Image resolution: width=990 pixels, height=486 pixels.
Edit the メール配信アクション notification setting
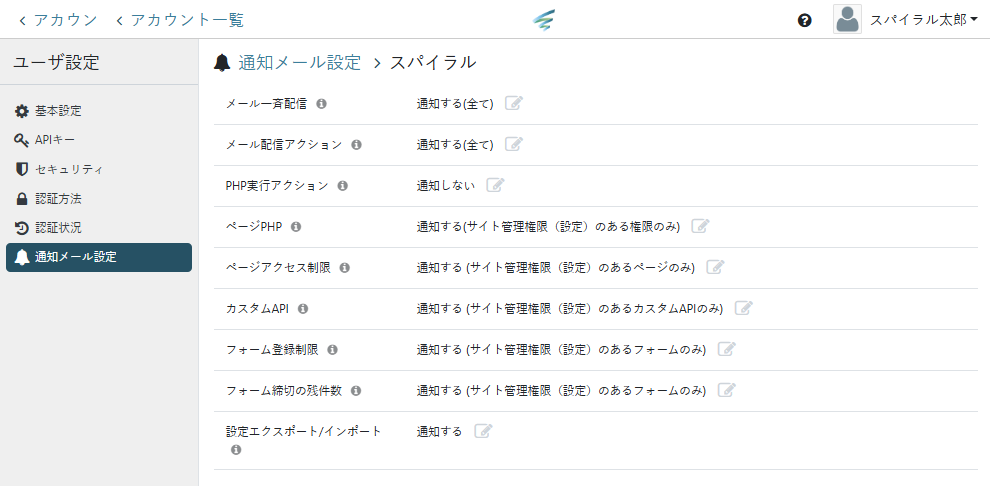(x=514, y=144)
